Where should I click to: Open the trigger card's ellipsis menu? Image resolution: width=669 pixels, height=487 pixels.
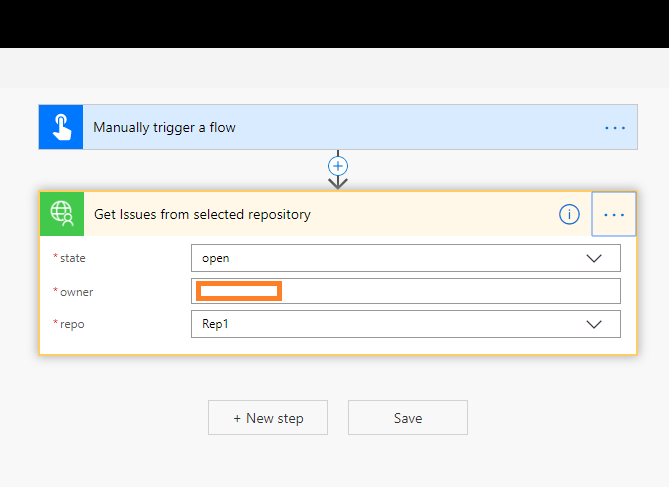(x=615, y=128)
